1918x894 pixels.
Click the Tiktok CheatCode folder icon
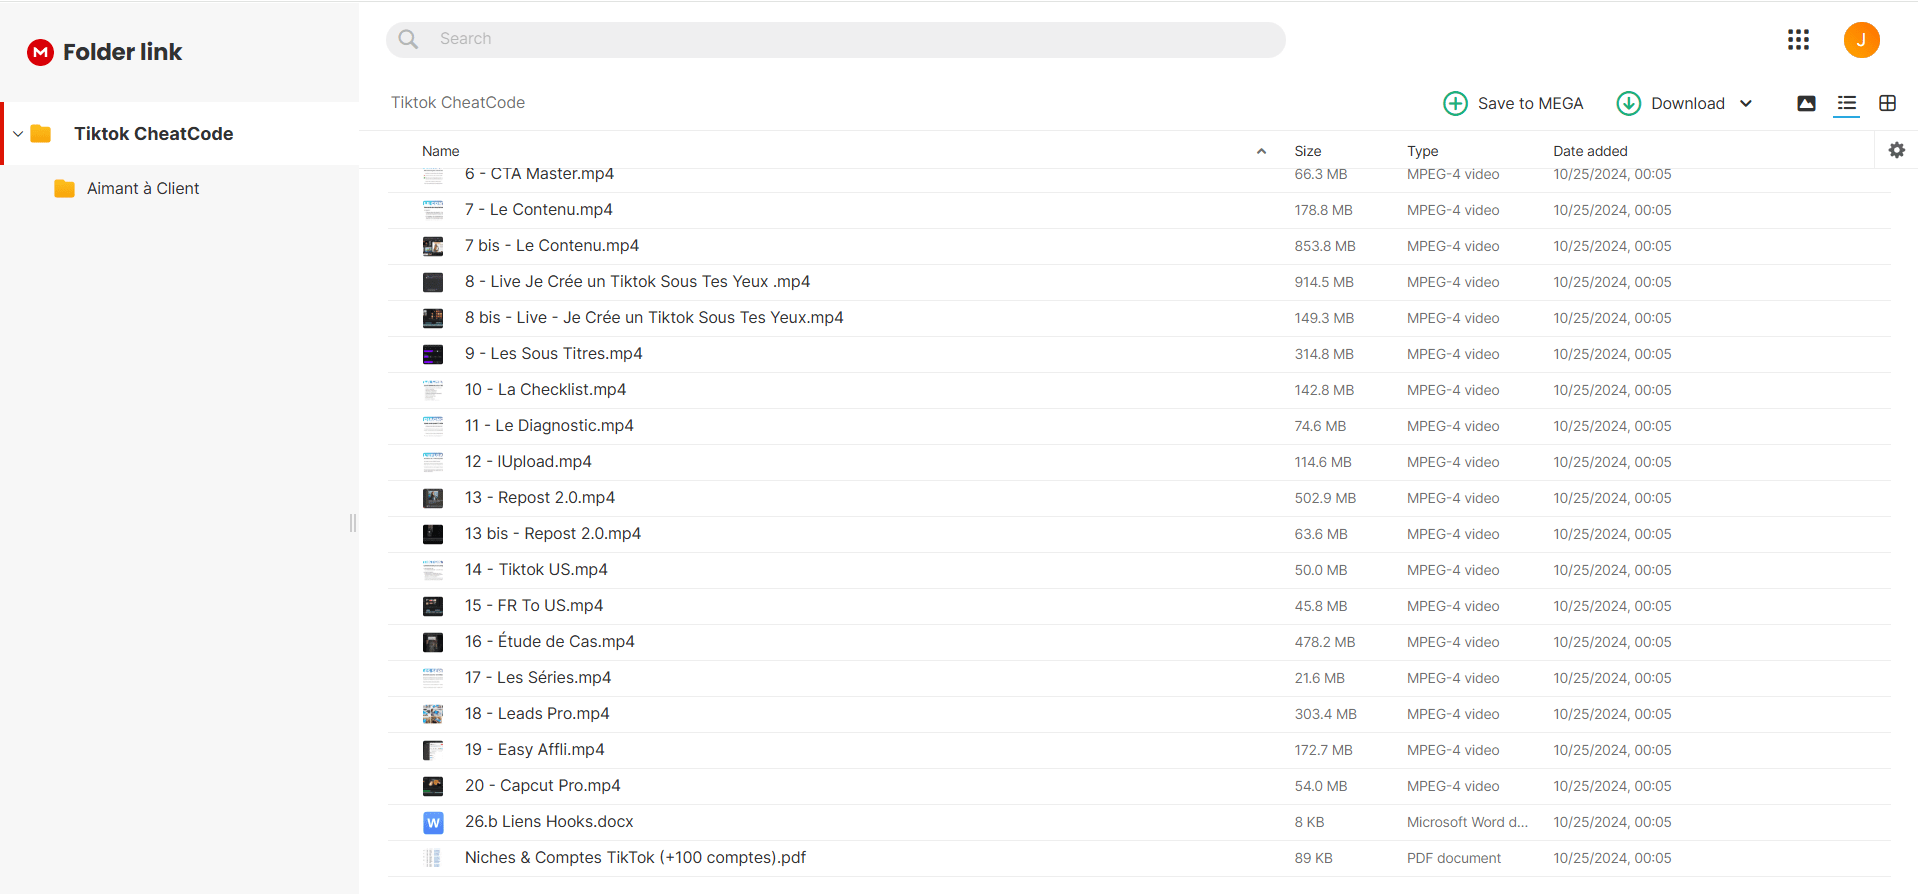[41, 134]
